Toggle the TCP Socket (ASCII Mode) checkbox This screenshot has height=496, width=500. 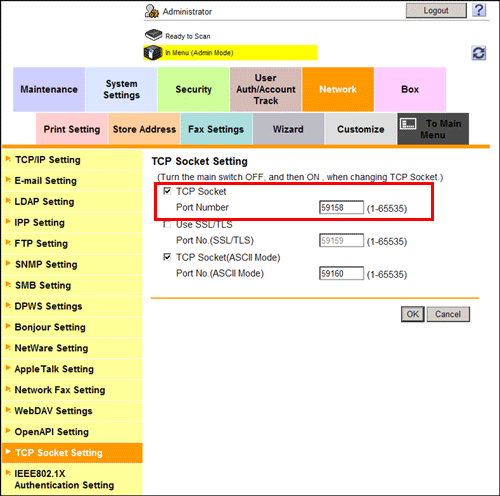click(167, 257)
